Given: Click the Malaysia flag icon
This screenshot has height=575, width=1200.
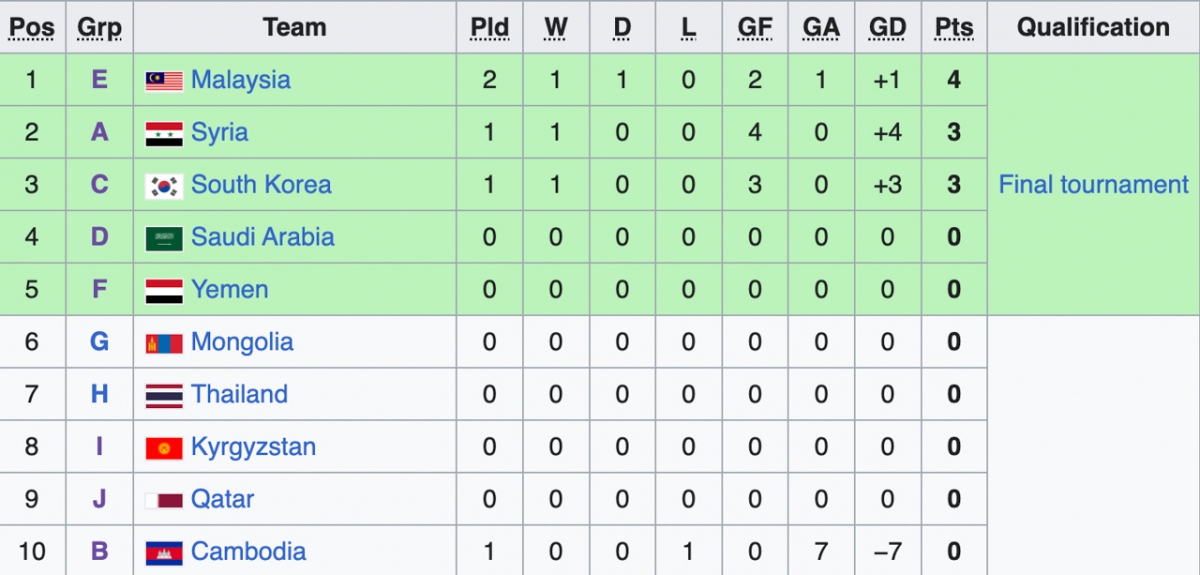Looking at the screenshot, I should tap(164, 80).
